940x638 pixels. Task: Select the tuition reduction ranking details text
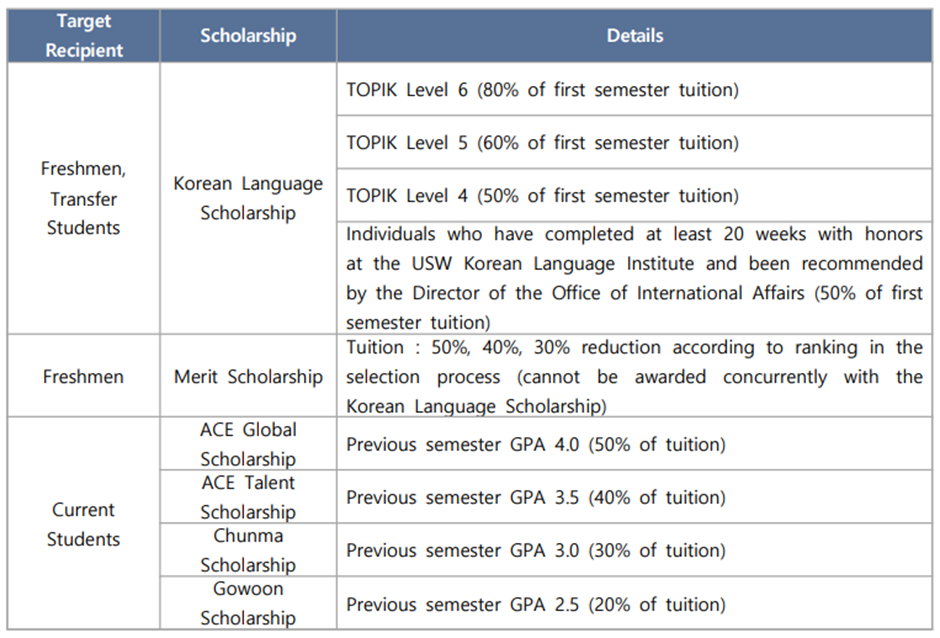point(634,377)
